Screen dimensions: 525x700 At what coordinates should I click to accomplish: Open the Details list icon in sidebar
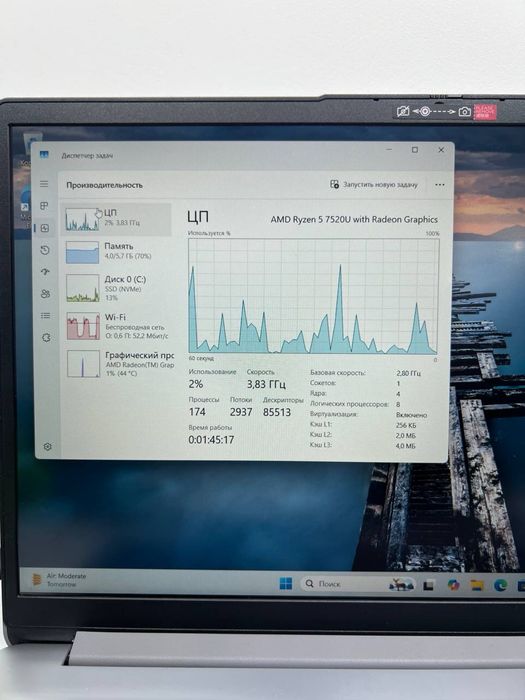(46, 315)
